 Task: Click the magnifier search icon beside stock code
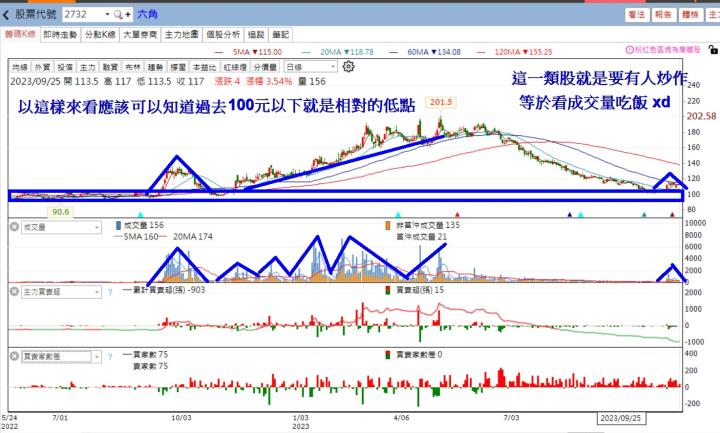click(118, 15)
